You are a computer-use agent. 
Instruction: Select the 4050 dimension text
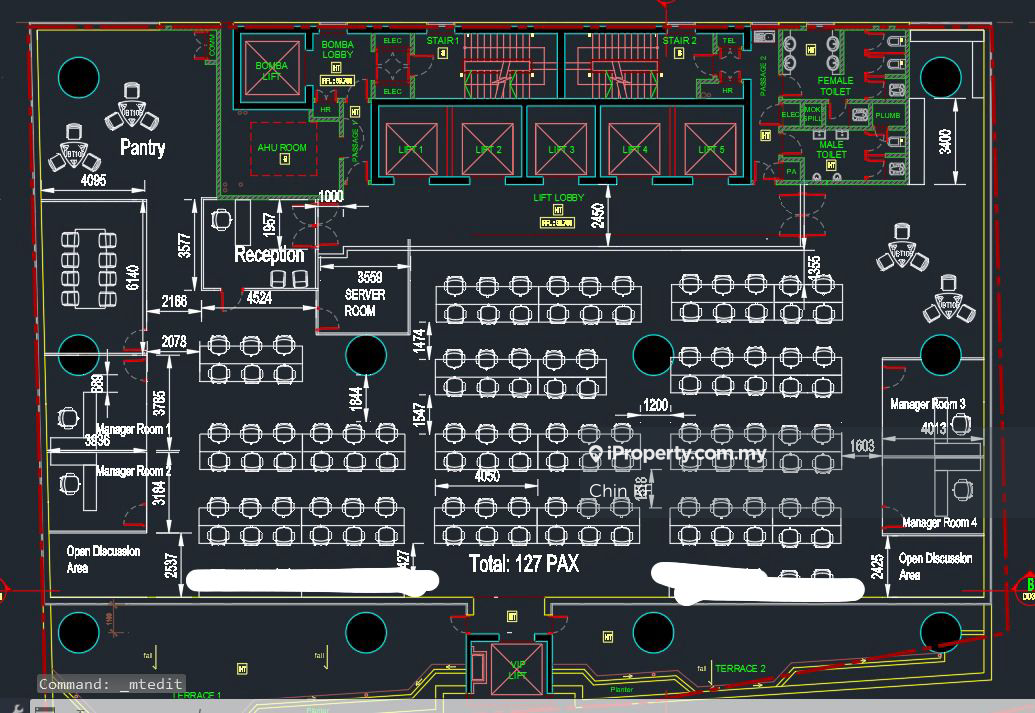[488, 477]
